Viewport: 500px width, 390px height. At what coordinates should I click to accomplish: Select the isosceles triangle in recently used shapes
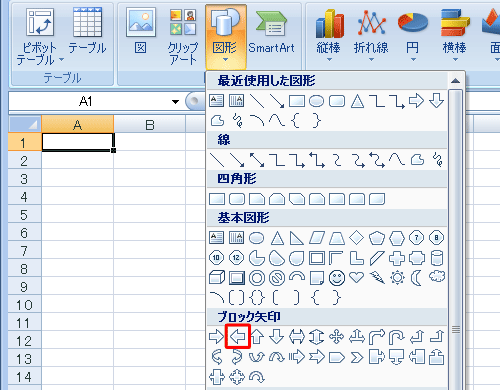pyautogui.click(x=357, y=101)
